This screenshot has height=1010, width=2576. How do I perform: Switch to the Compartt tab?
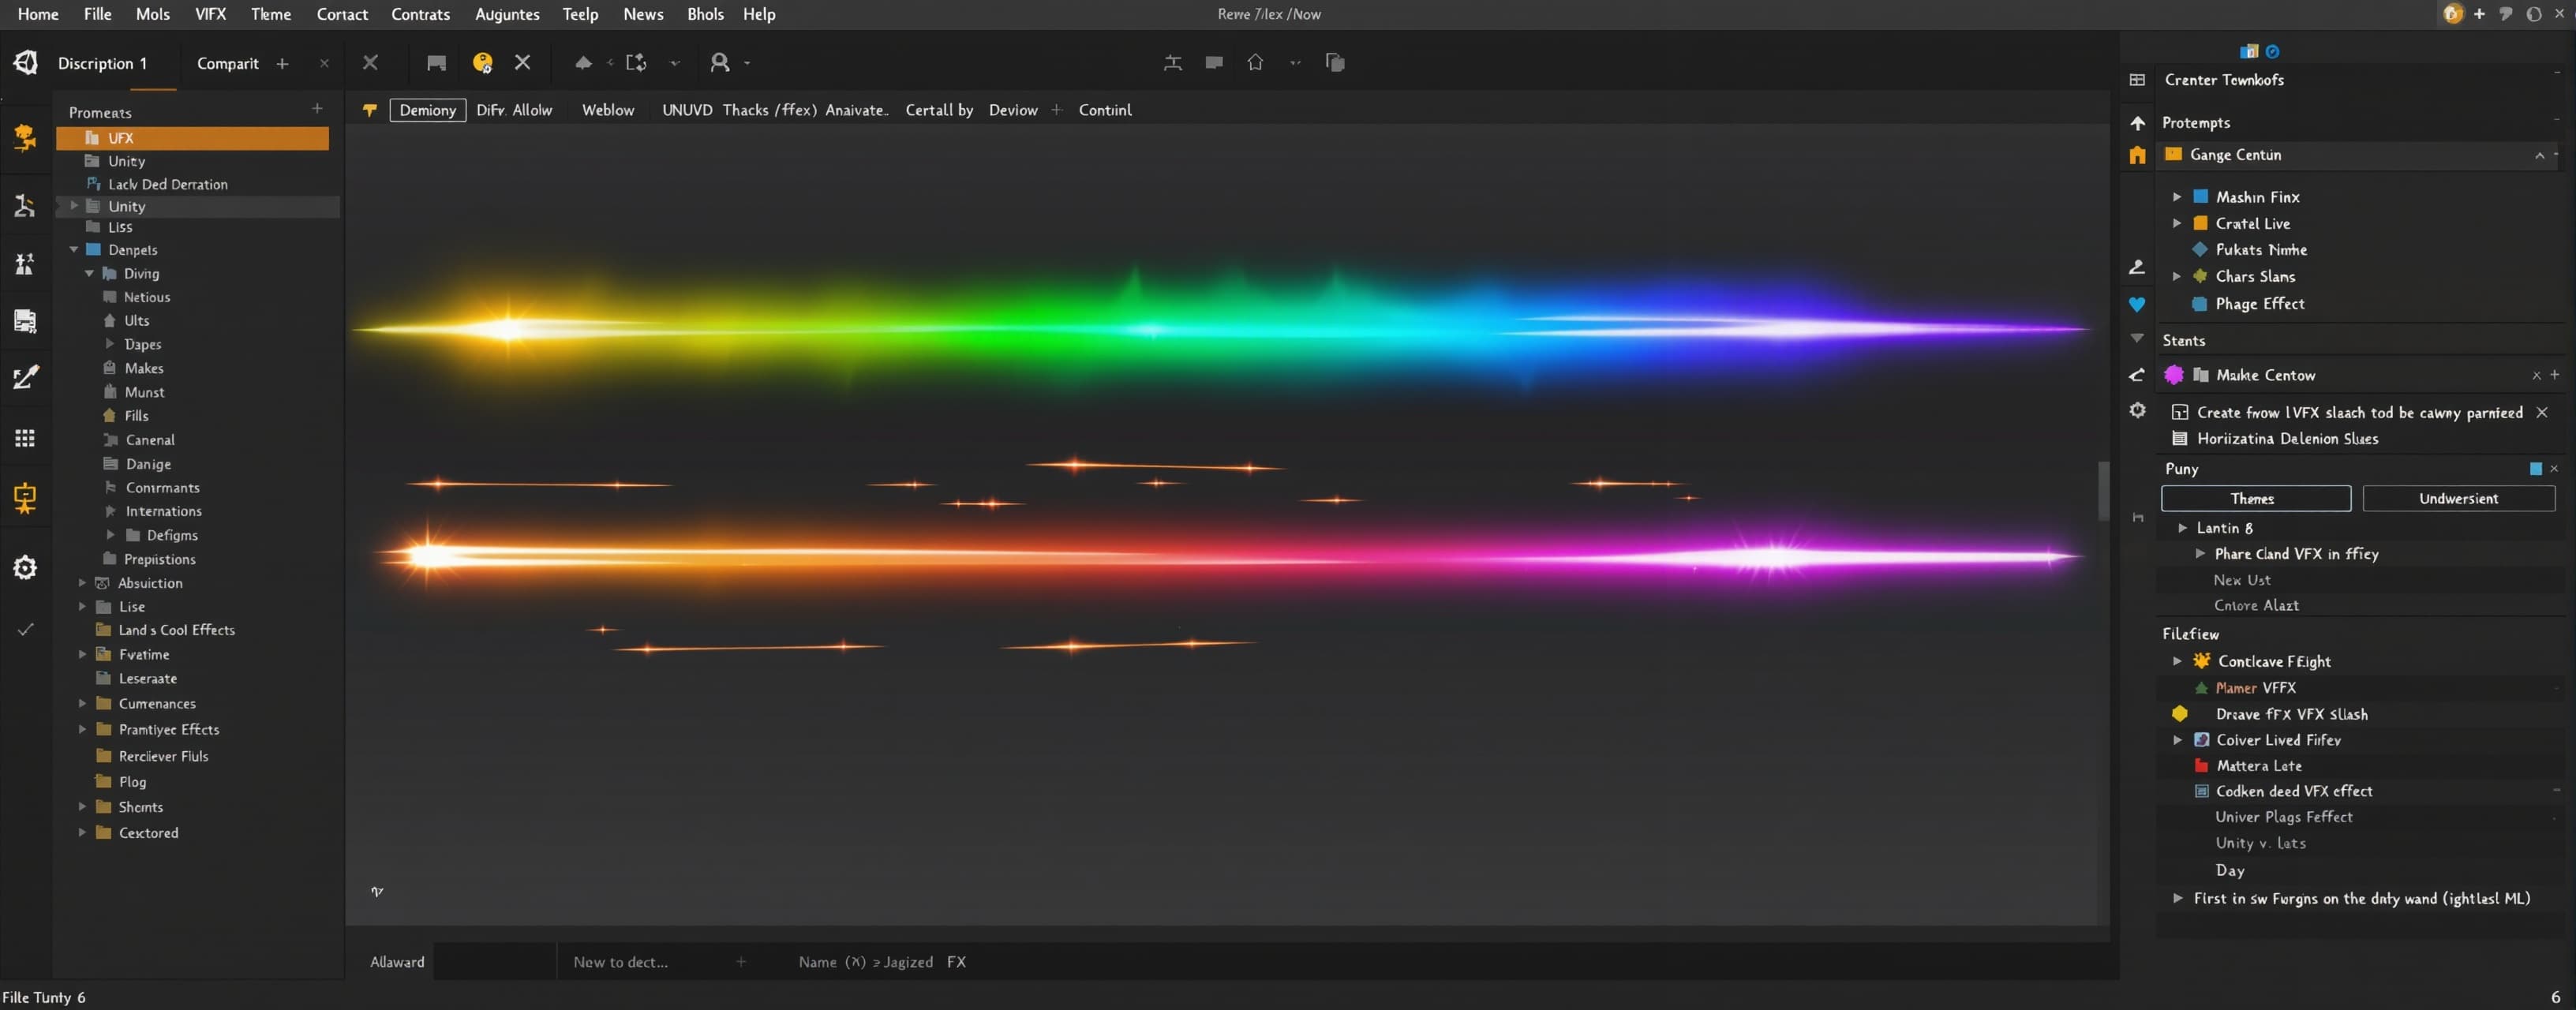point(228,63)
